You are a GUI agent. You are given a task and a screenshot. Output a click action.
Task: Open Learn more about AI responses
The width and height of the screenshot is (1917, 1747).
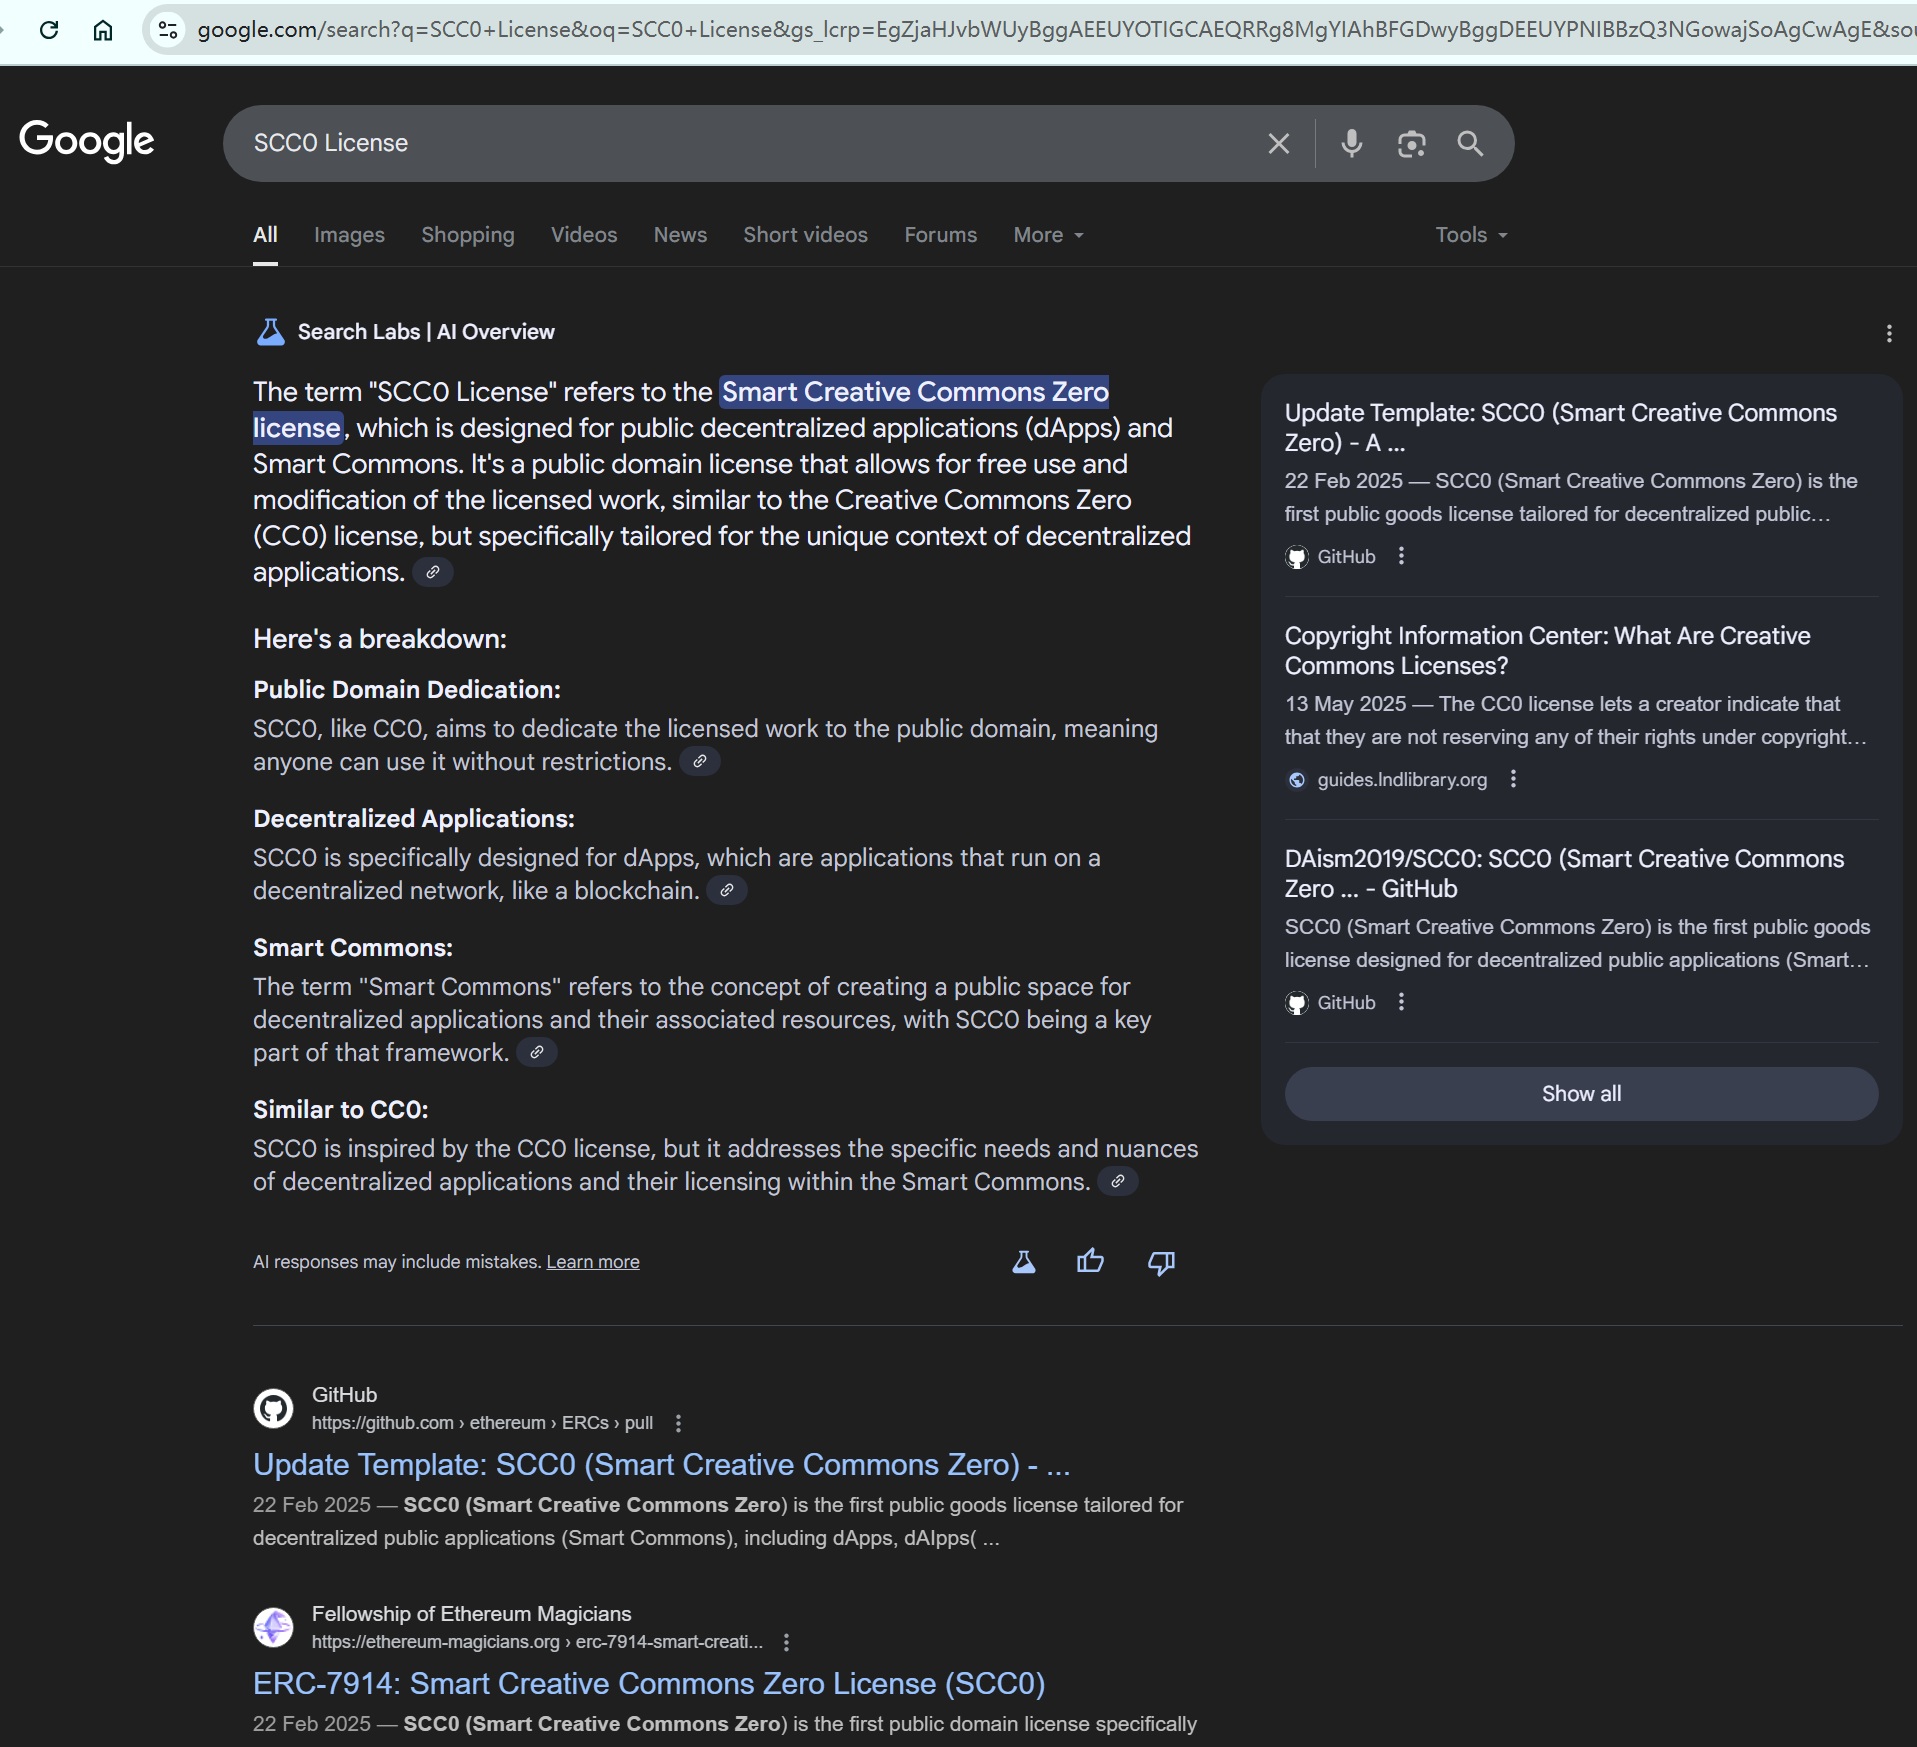593,1262
